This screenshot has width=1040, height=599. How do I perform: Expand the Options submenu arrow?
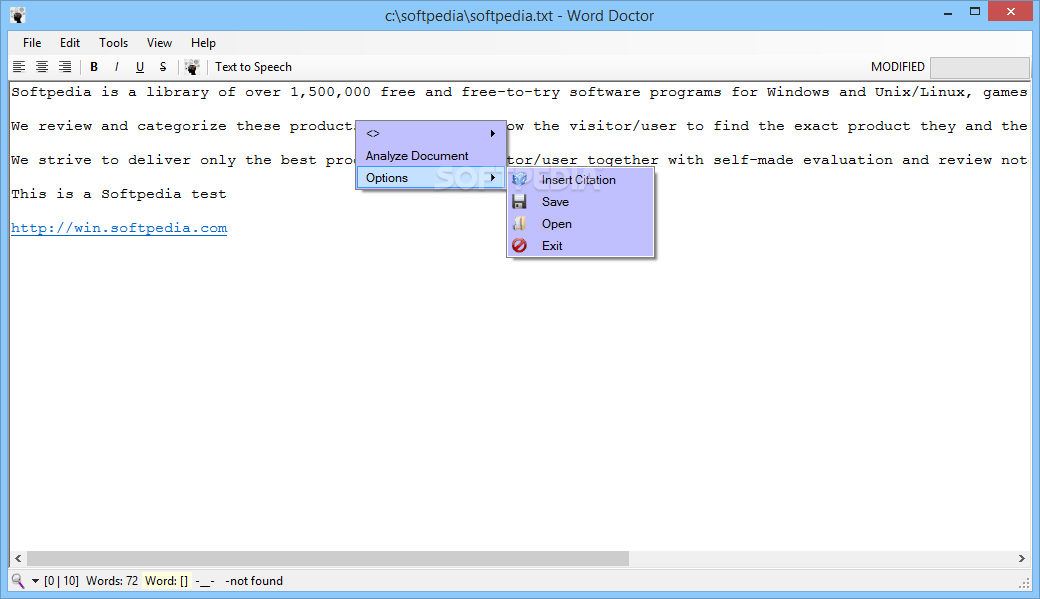coord(493,178)
